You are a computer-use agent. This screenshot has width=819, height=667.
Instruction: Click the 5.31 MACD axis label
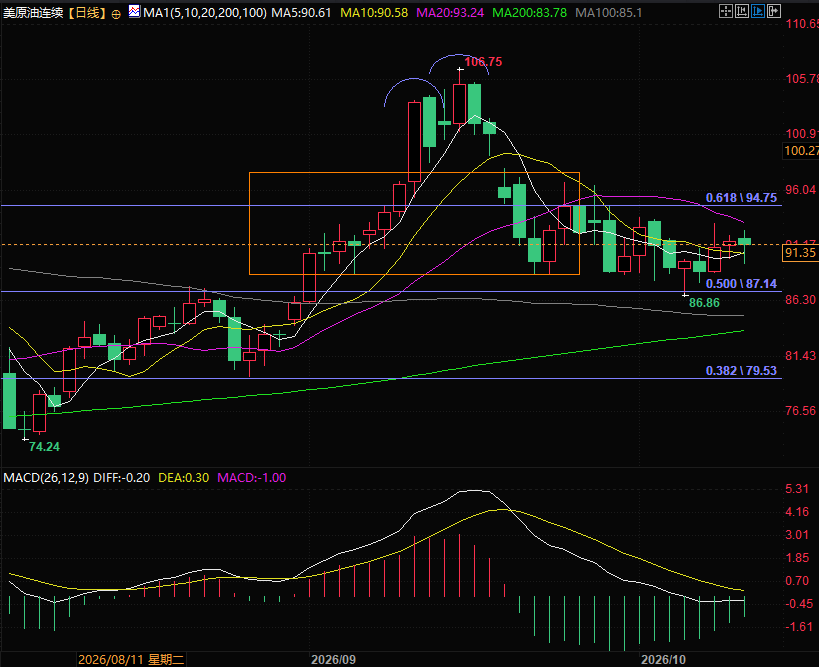[797, 489]
